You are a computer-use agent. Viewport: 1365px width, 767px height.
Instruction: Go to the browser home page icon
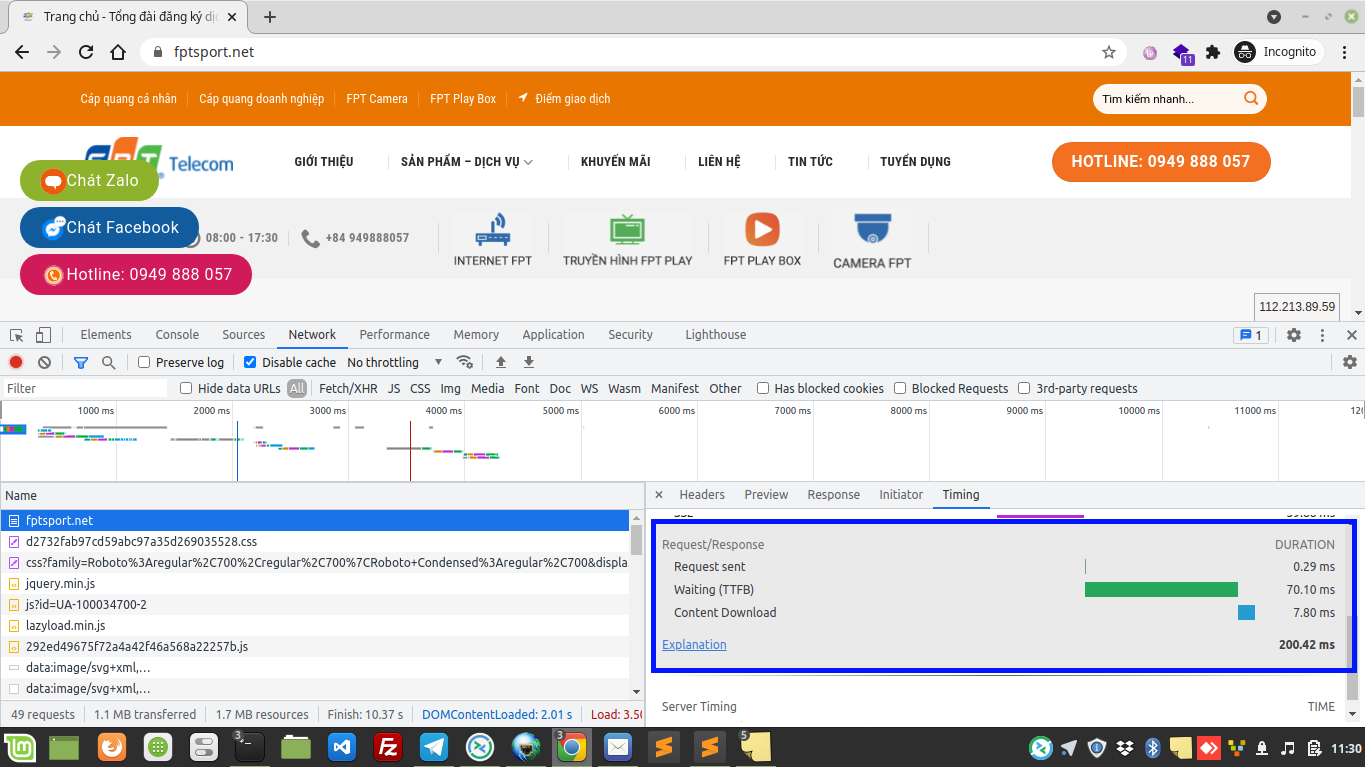click(118, 52)
